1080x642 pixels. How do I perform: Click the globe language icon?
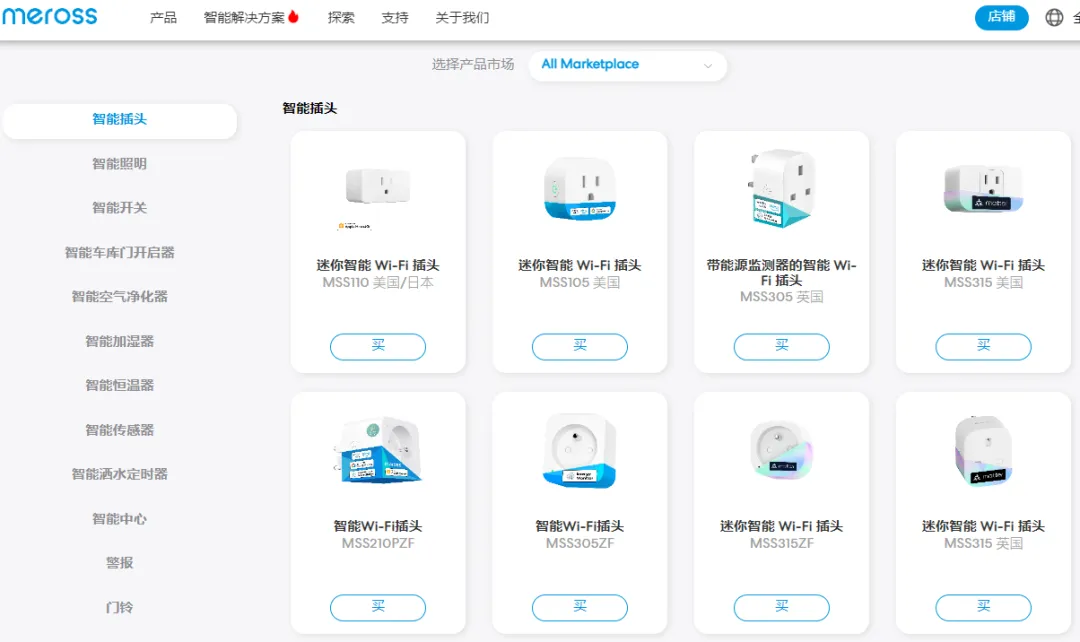tap(1054, 17)
